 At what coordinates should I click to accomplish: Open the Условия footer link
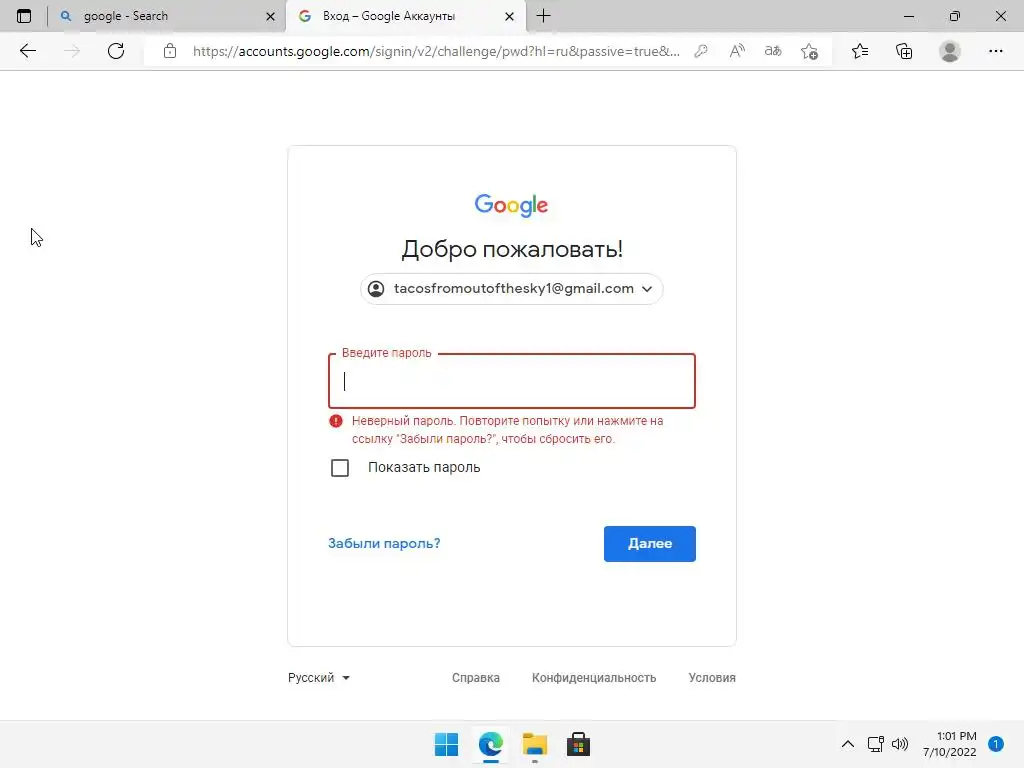tap(712, 678)
